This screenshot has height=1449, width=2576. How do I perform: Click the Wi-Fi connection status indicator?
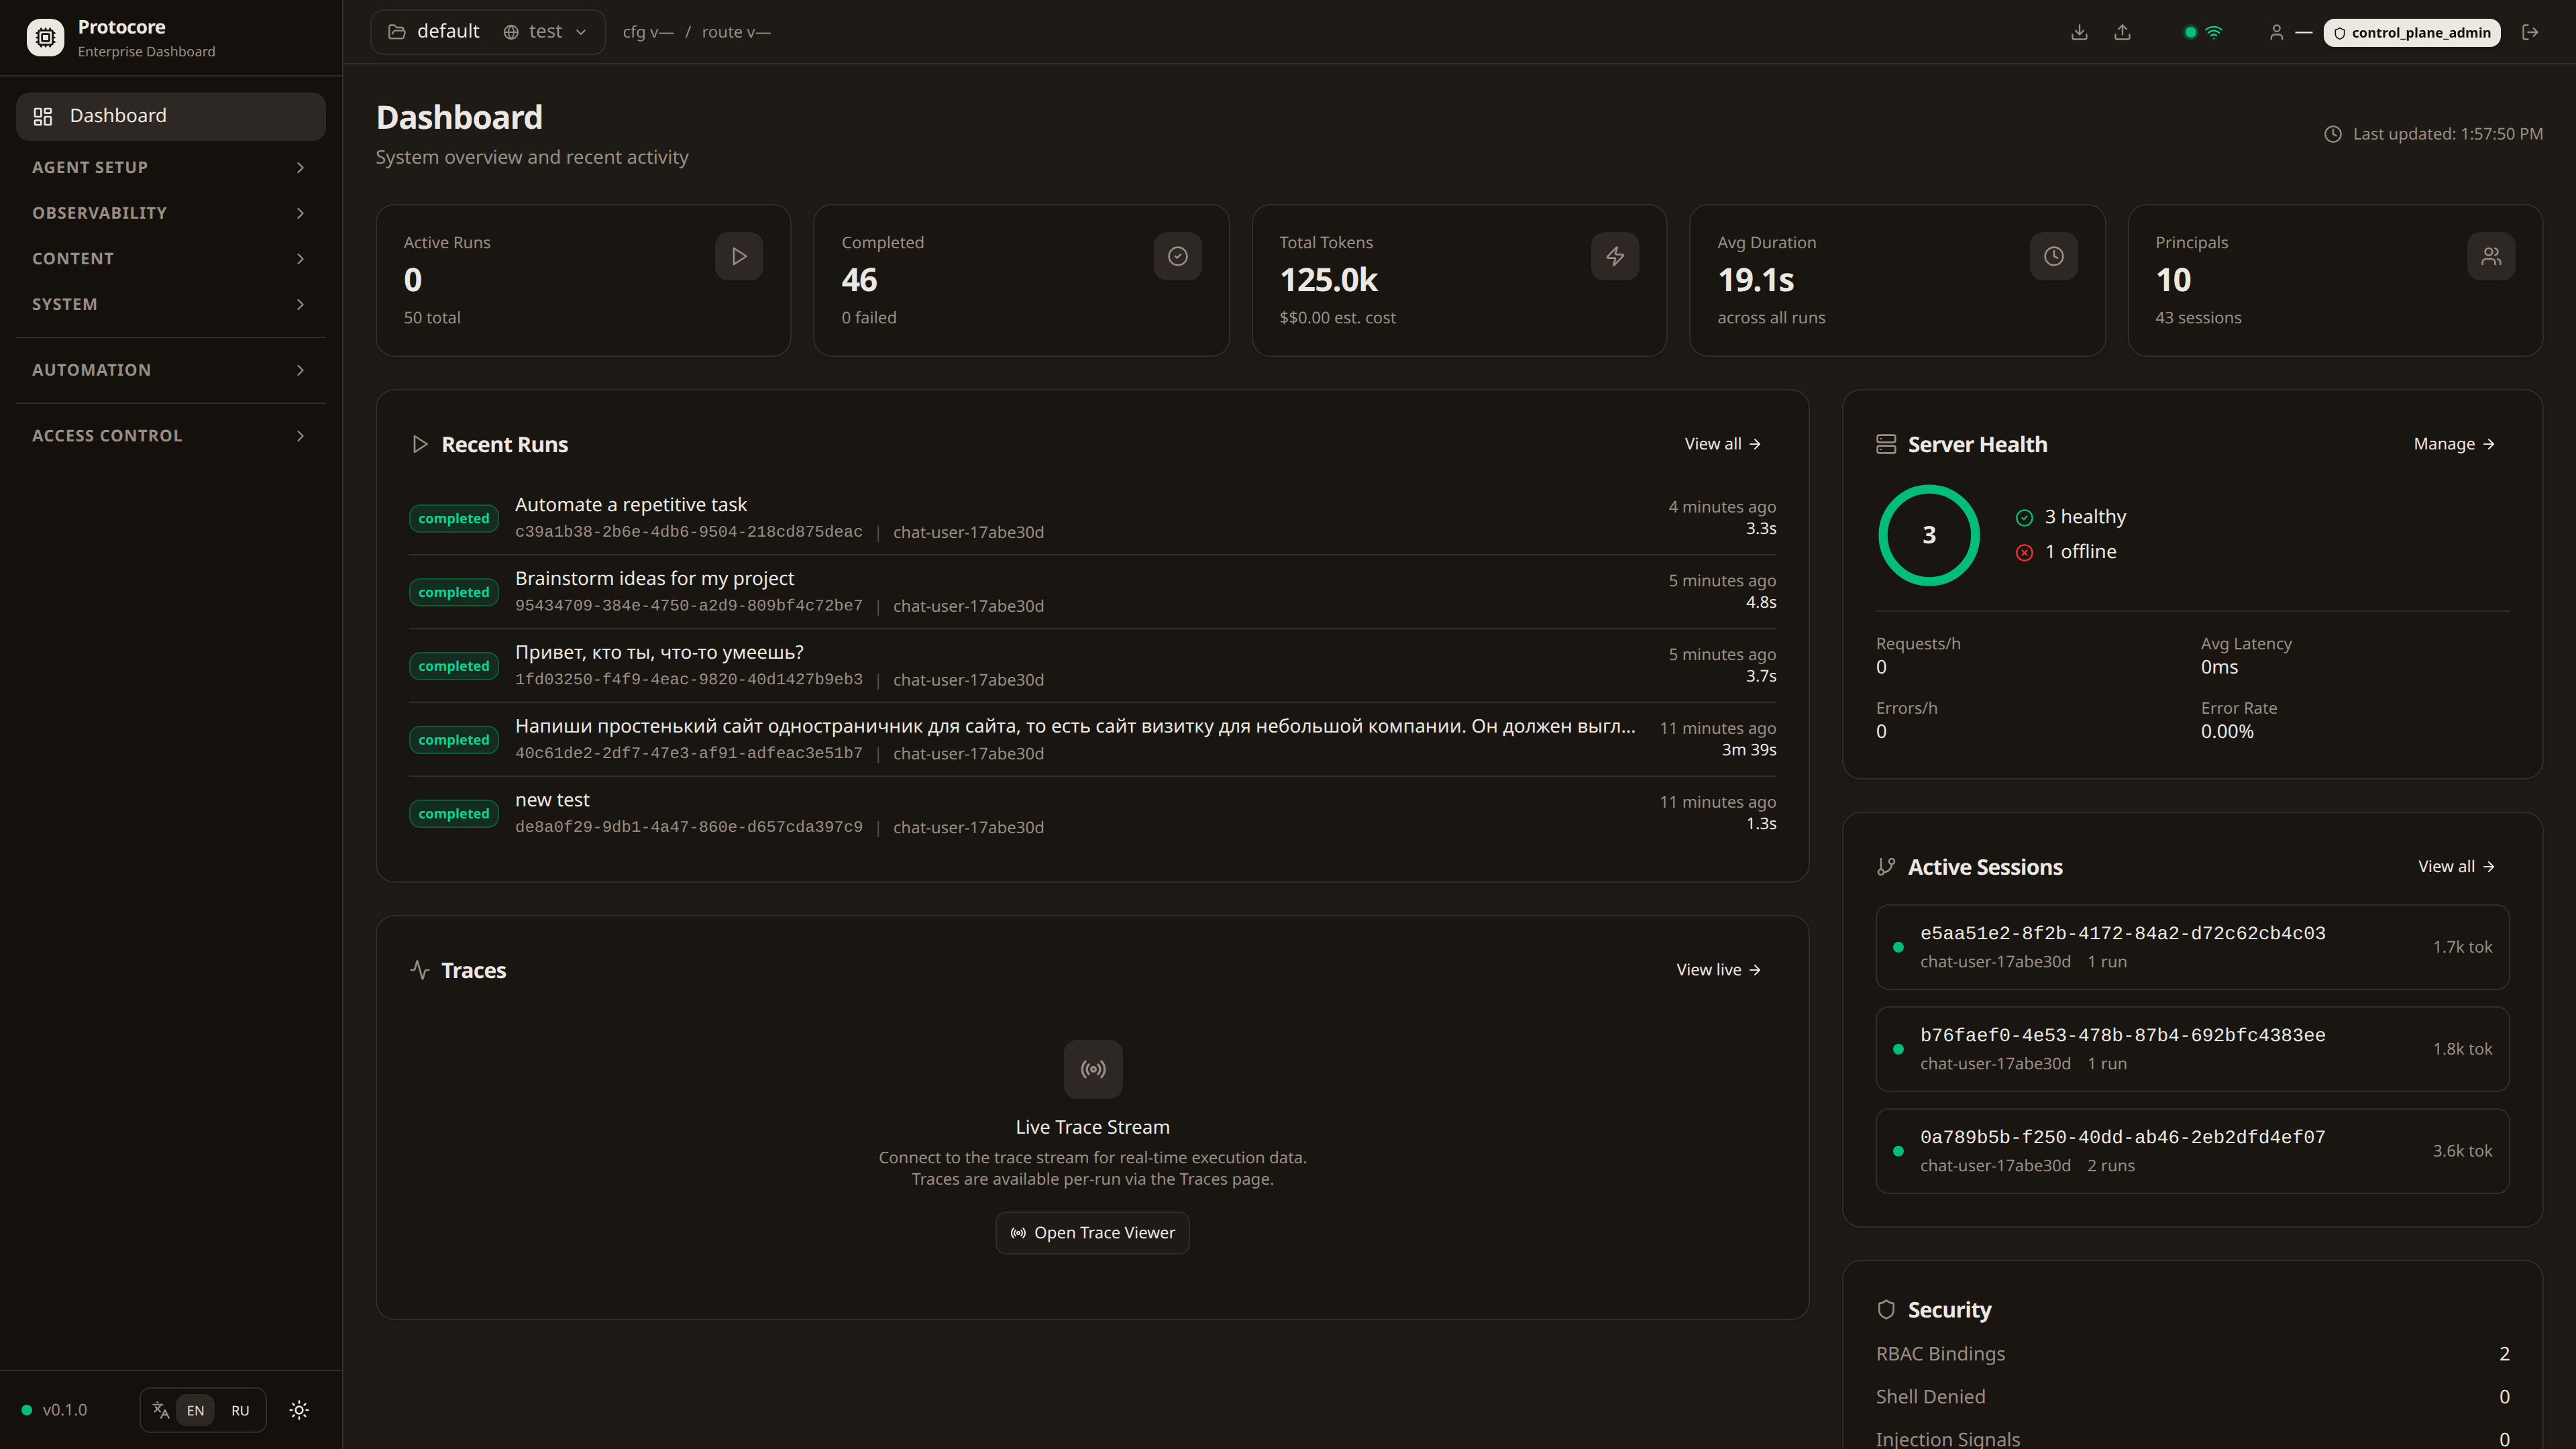pyautogui.click(x=2215, y=32)
